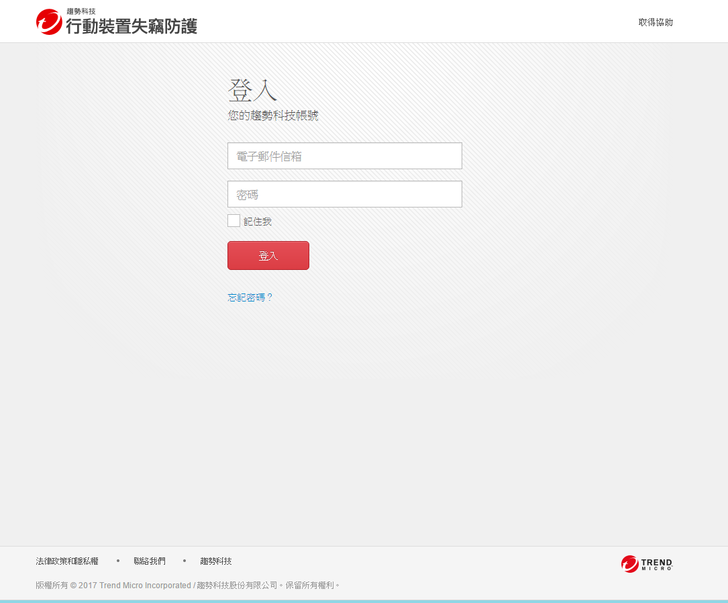Focus the 電子郵件信箱 email field
728x603 pixels.
point(344,156)
